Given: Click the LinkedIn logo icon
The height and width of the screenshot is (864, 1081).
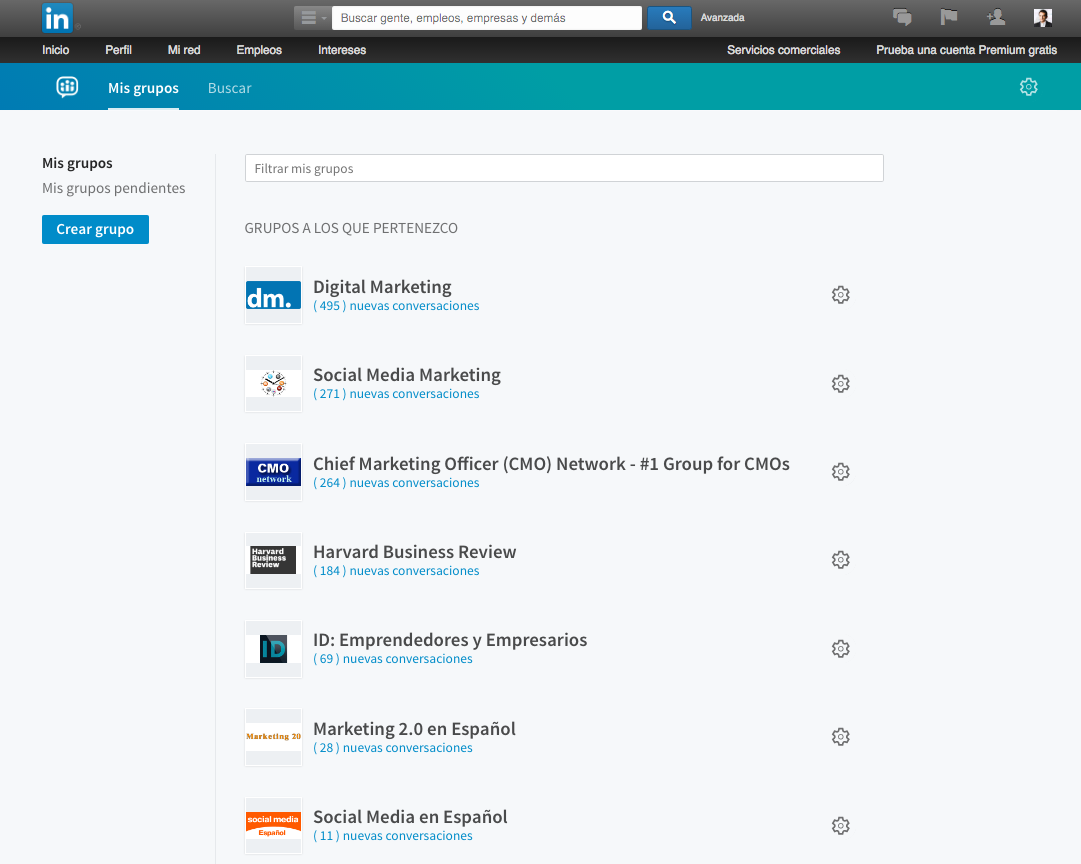Looking at the screenshot, I should tap(57, 18).
